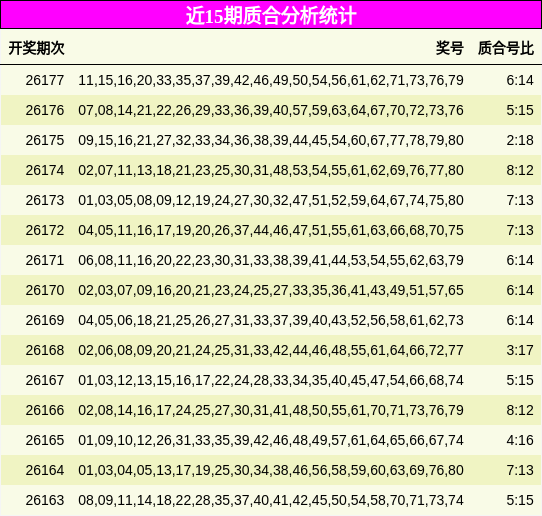
Task: Click the 2:18 ratio value
Action: [x=520, y=140]
